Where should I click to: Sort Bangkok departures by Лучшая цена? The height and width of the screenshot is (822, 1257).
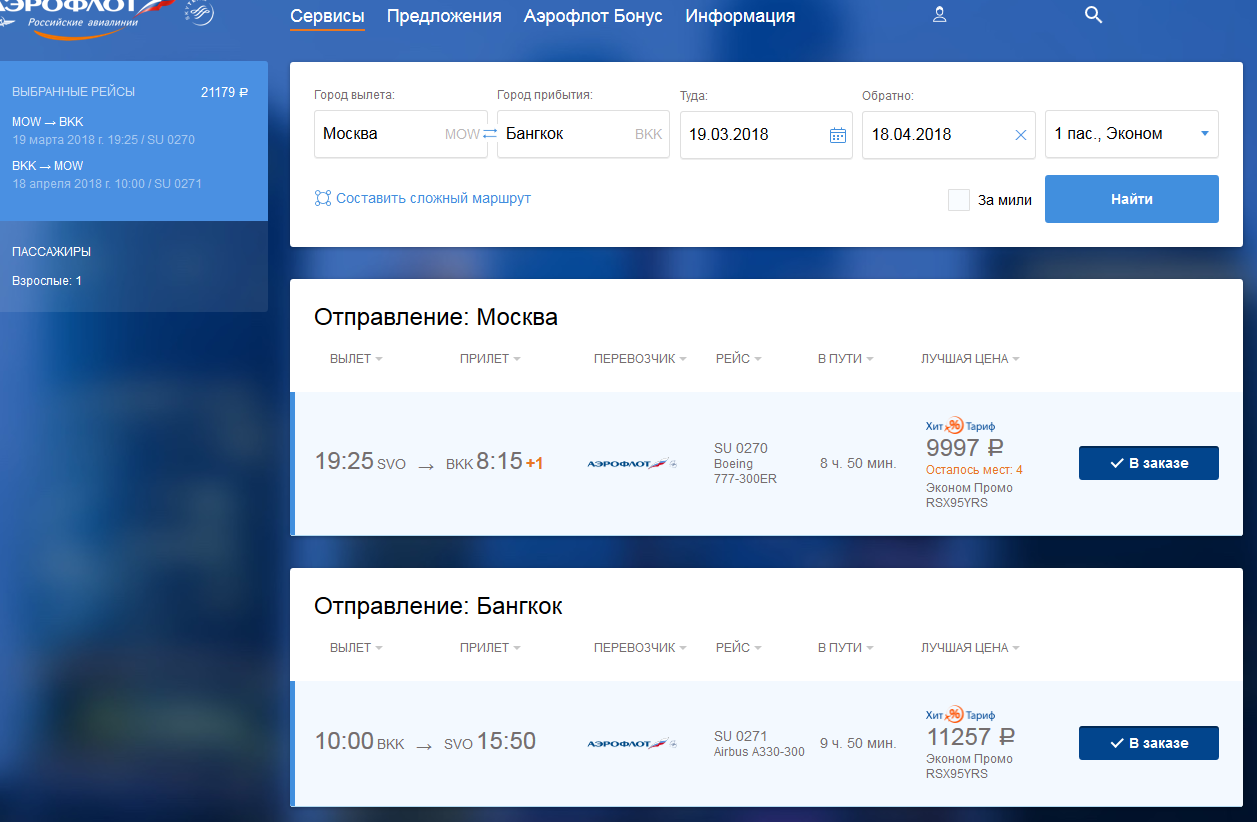coord(970,648)
